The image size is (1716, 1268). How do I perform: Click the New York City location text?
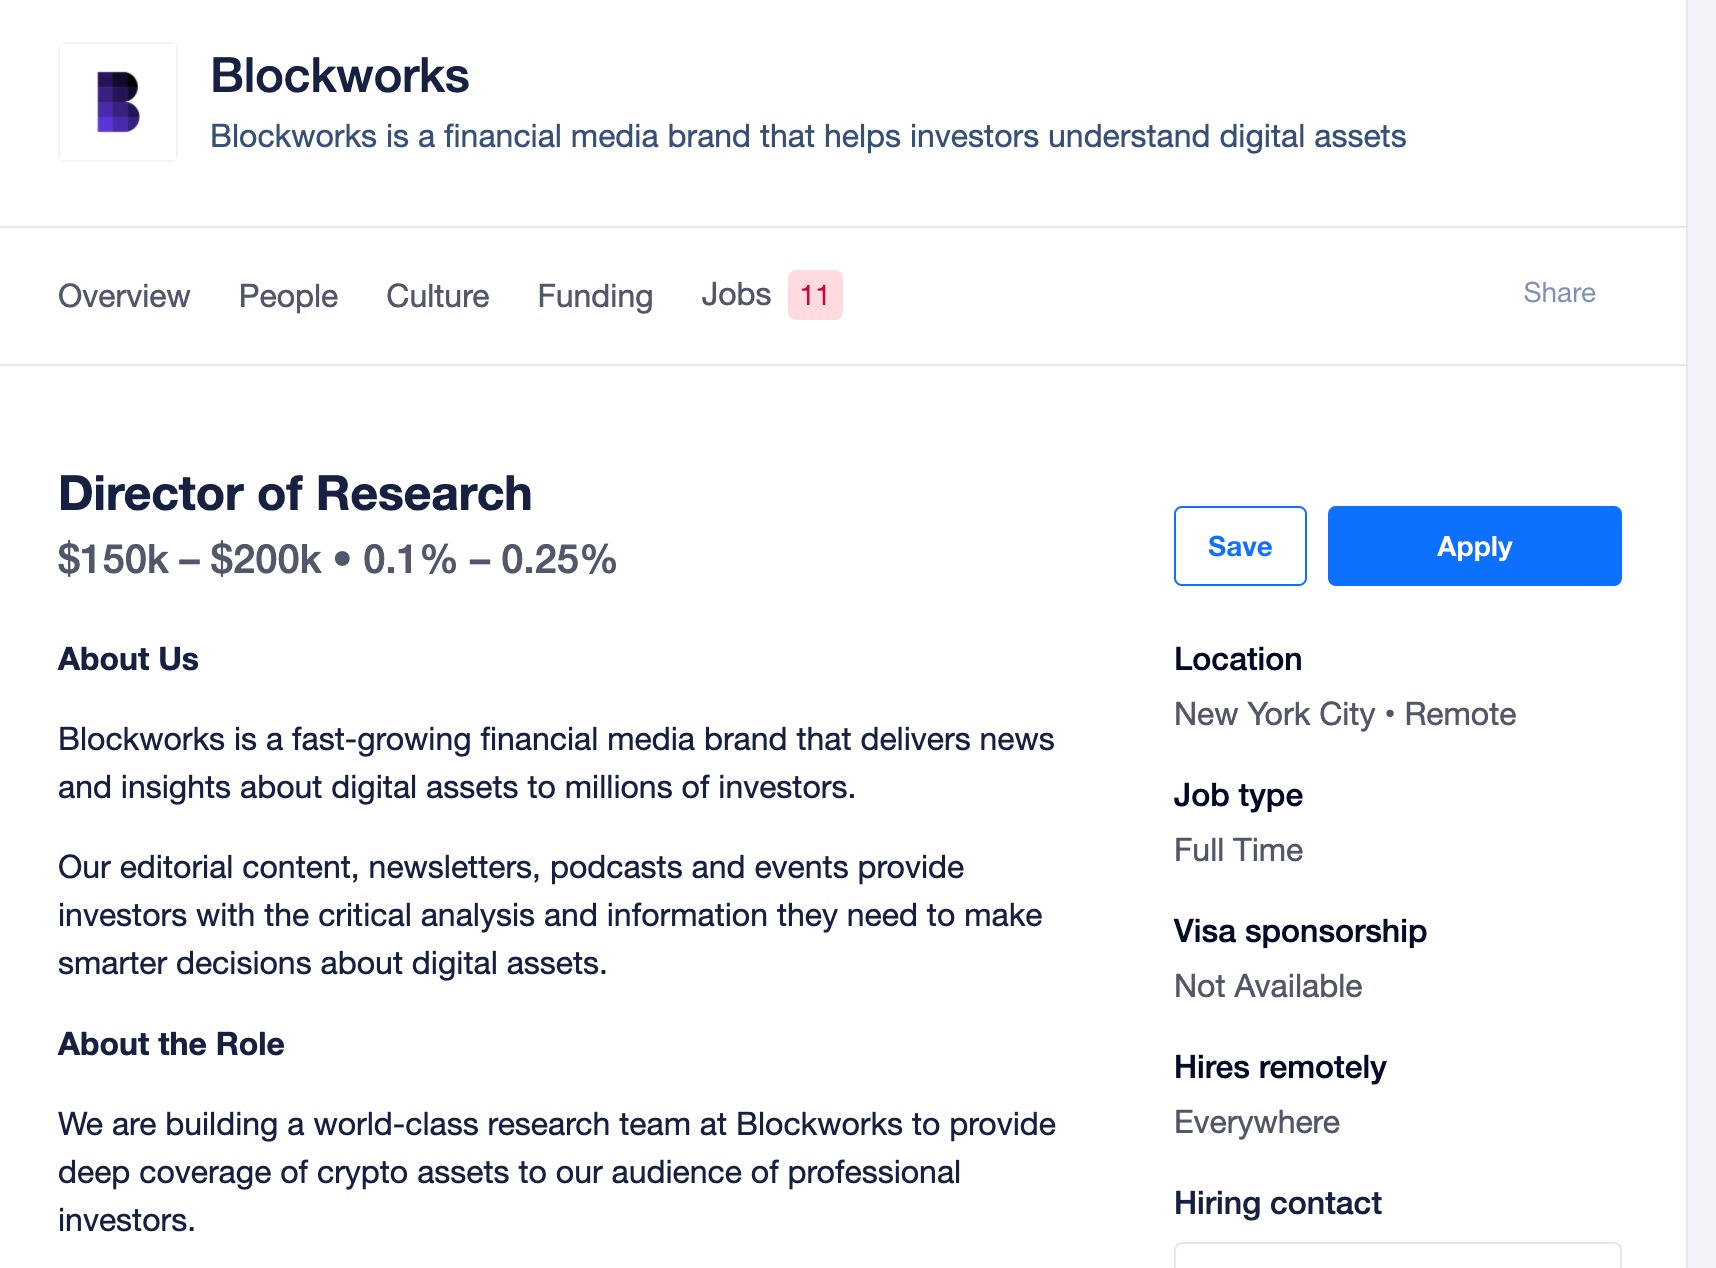[x=1275, y=714]
